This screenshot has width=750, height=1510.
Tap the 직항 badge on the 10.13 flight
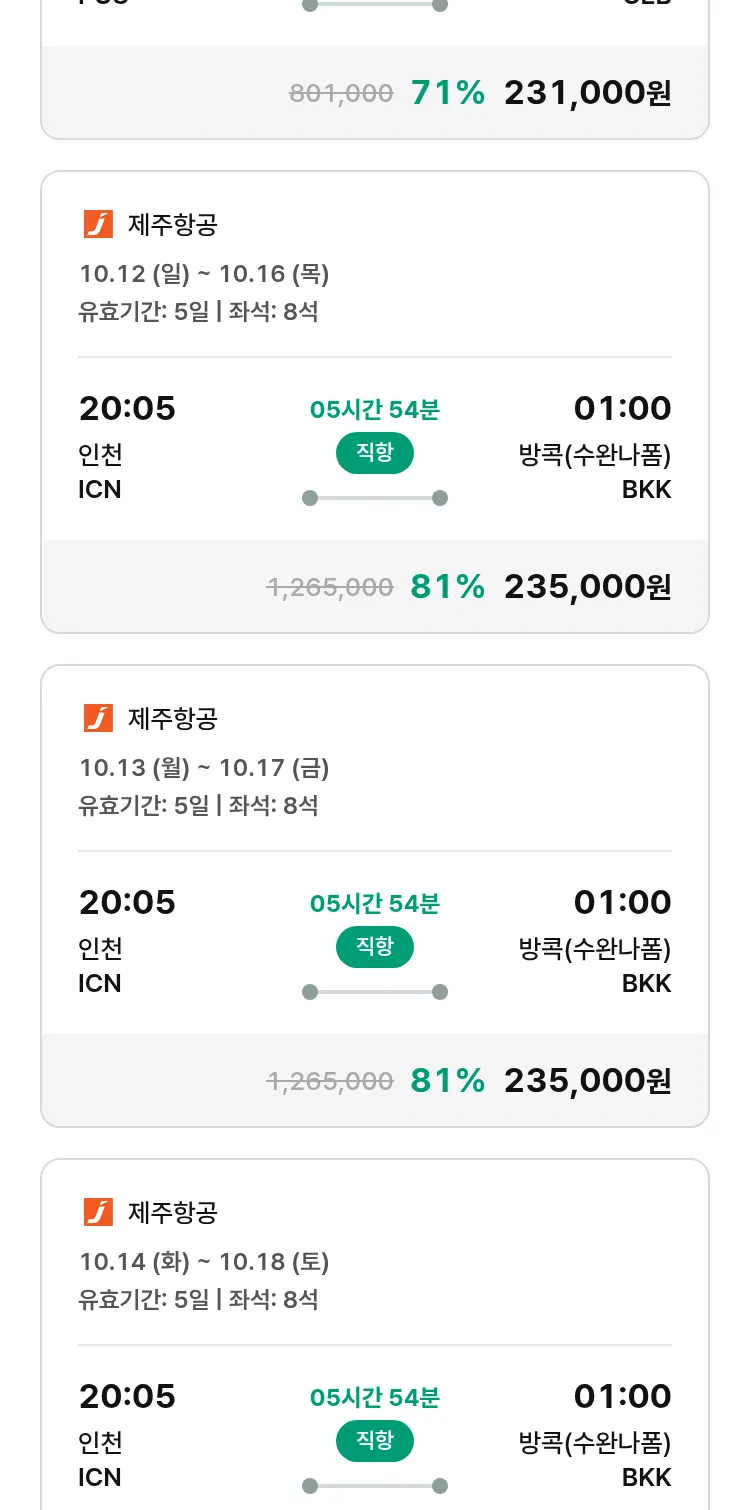[374, 947]
